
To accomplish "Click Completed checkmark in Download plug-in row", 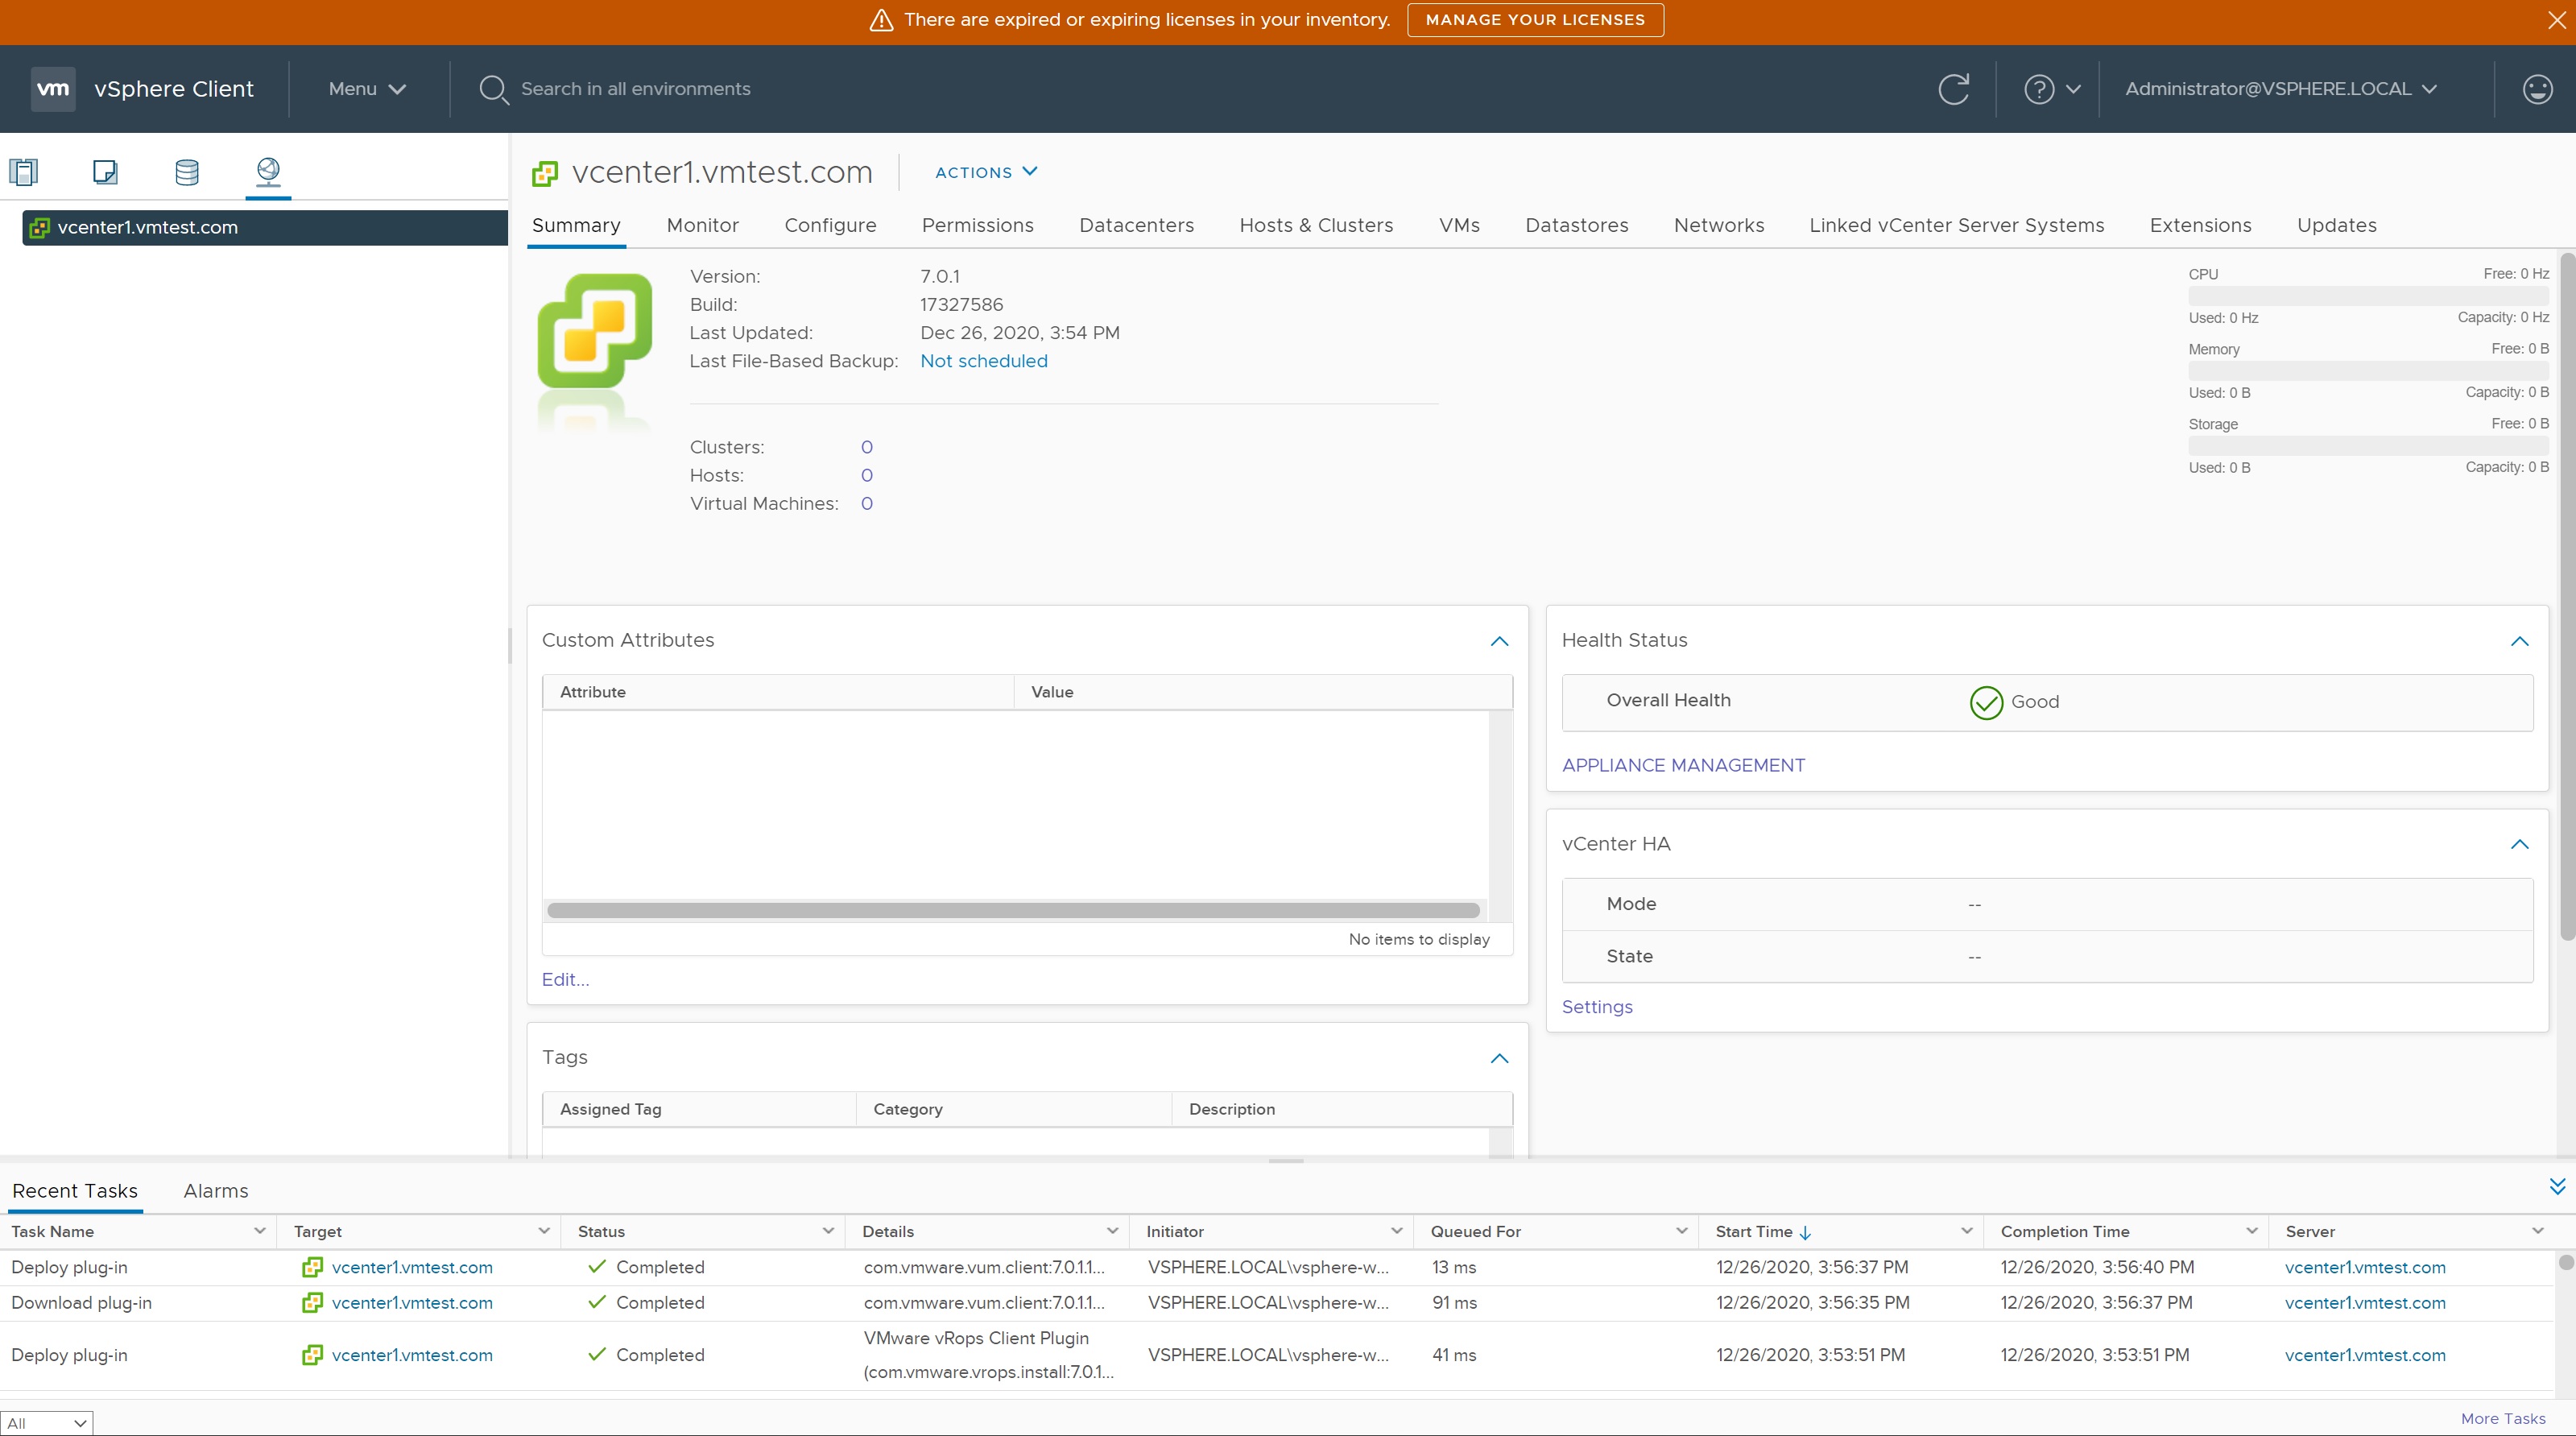I will coord(597,1303).
